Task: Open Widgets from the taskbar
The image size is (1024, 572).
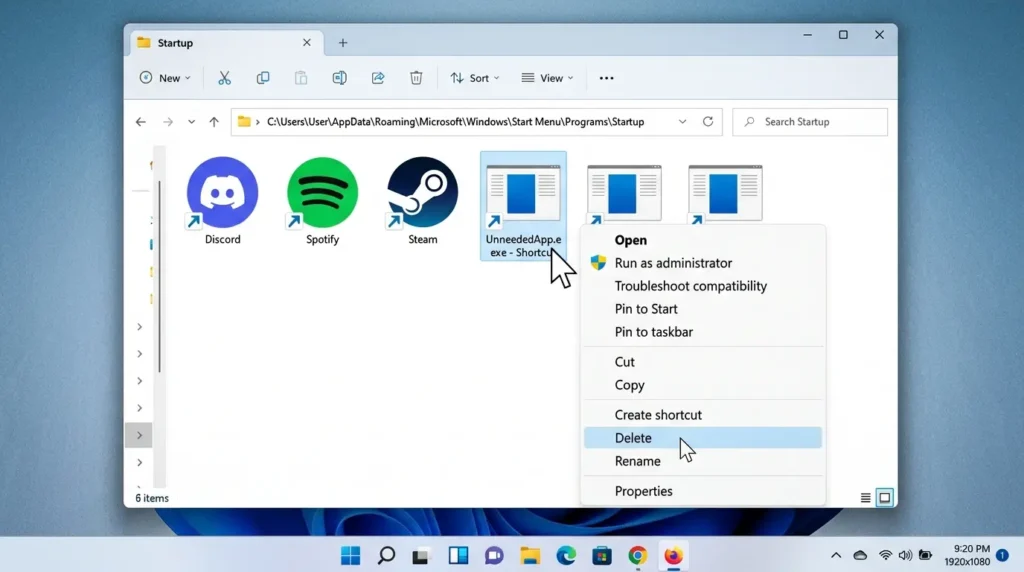Action: 458,556
